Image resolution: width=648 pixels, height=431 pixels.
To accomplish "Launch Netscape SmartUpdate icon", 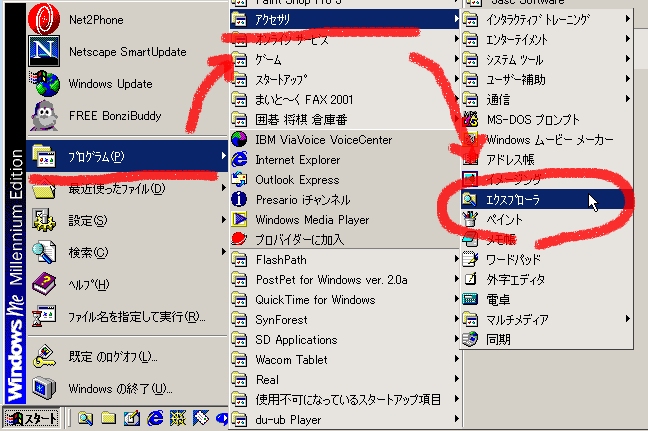I will (44, 51).
